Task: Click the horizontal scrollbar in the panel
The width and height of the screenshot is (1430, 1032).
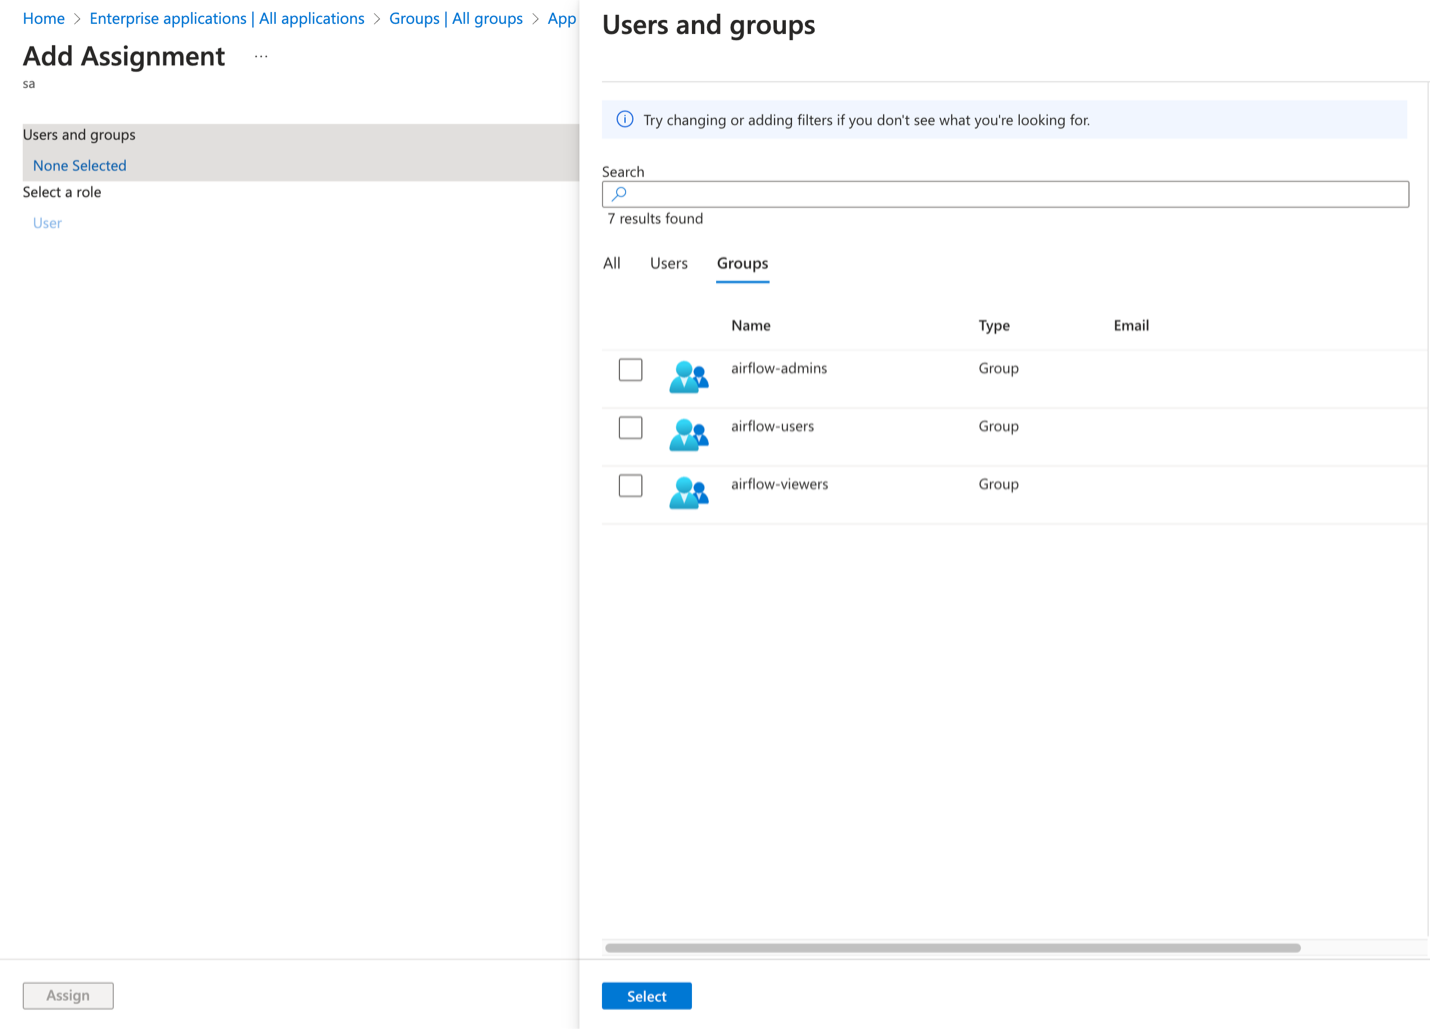Action: pyautogui.click(x=952, y=948)
